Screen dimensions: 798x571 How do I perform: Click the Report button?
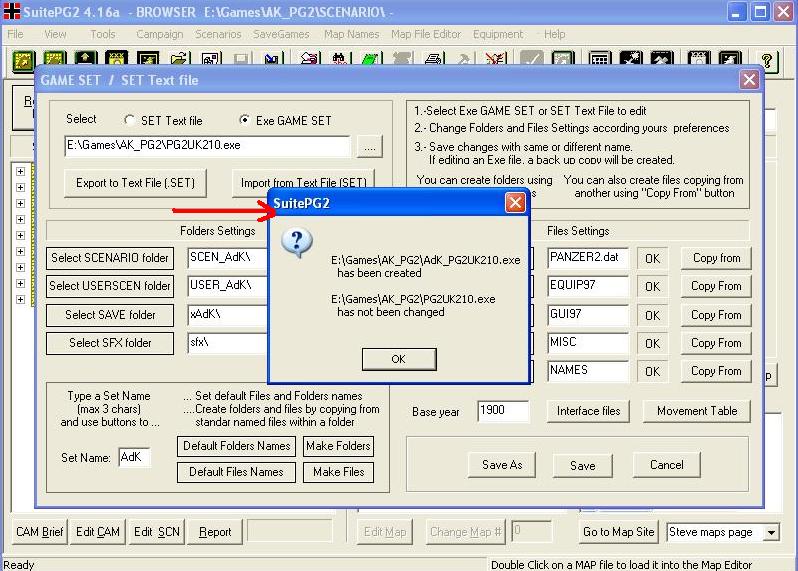(x=215, y=532)
